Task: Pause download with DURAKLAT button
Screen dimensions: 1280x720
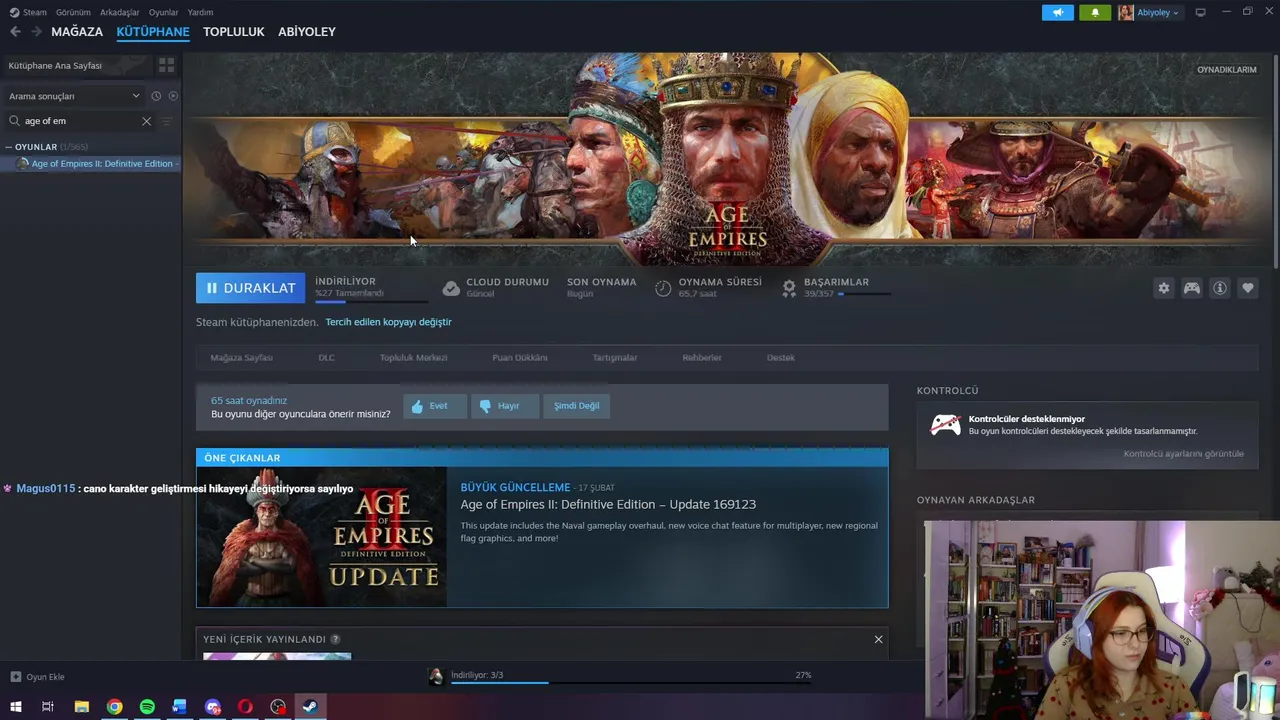Action: 251,288
